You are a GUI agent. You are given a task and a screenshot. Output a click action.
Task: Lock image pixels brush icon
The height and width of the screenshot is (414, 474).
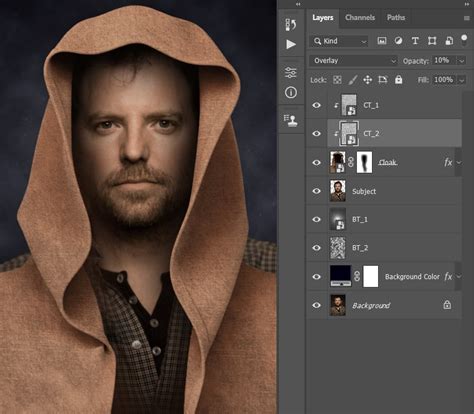point(353,80)
